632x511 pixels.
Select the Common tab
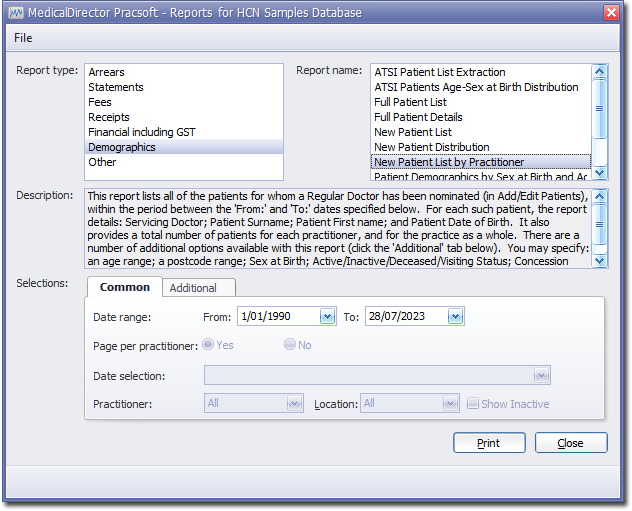pos(125,287)
